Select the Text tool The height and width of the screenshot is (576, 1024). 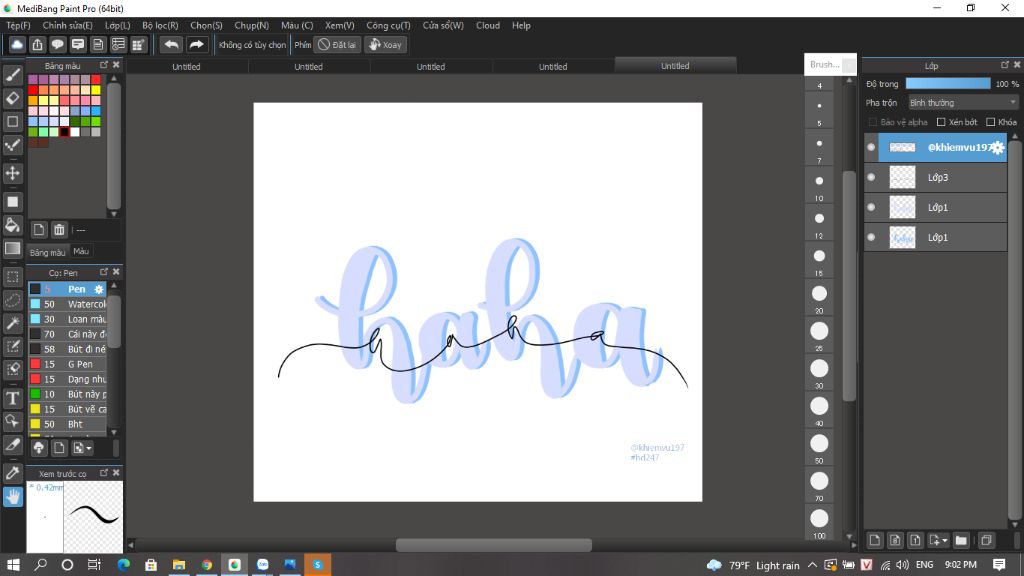pos(12,398)
